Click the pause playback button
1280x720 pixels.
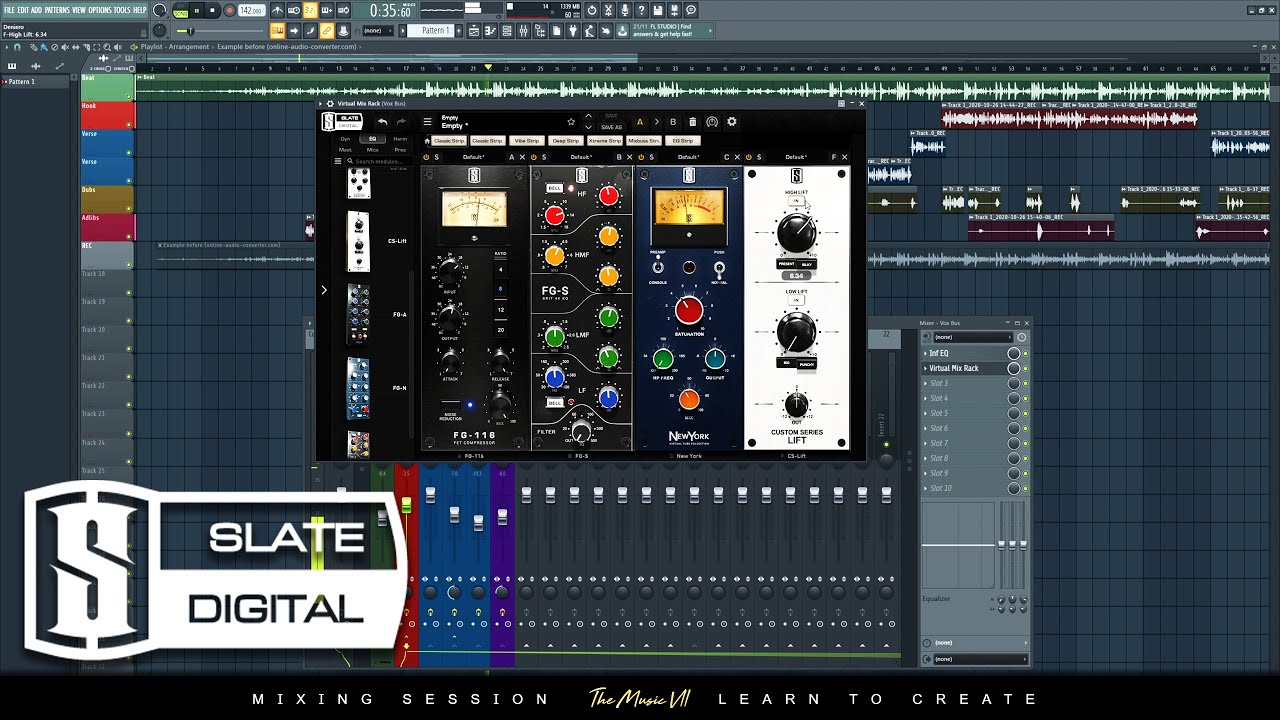[x=197, y=10]
